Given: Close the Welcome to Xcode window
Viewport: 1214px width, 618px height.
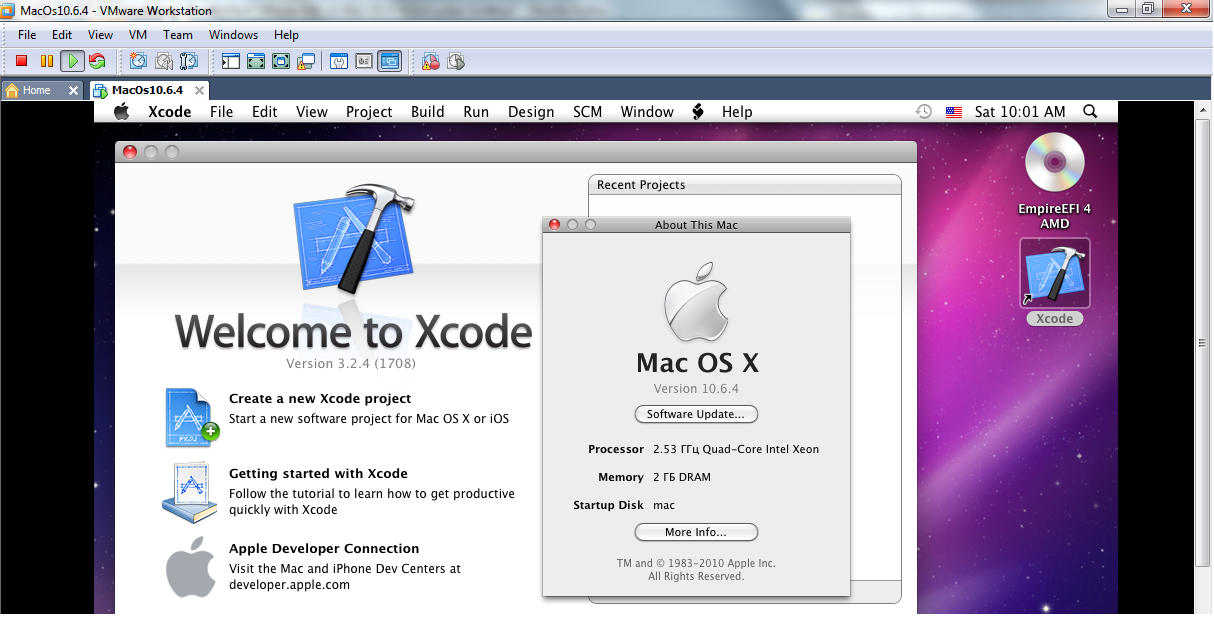Looking at the screenshot, I should click(129, 152).
